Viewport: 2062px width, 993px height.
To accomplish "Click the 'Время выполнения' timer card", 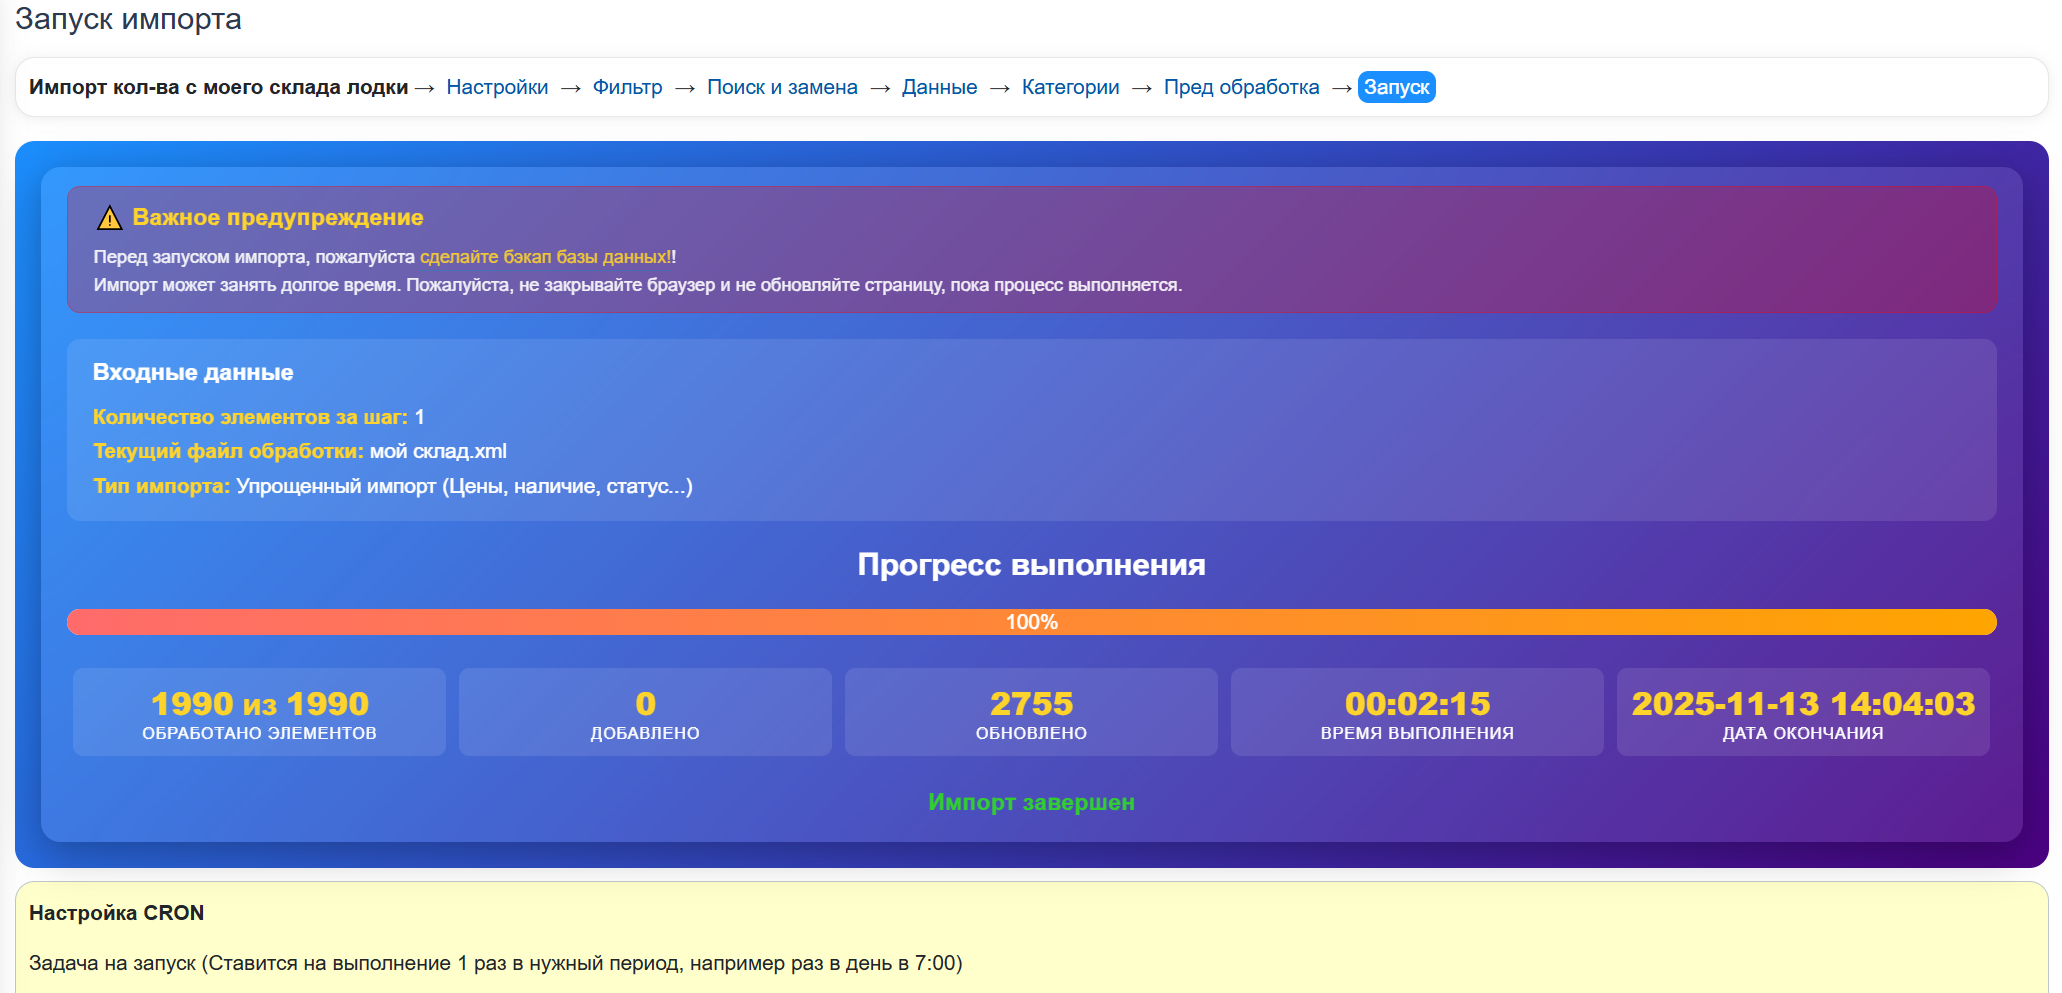I will [1417, 712].
